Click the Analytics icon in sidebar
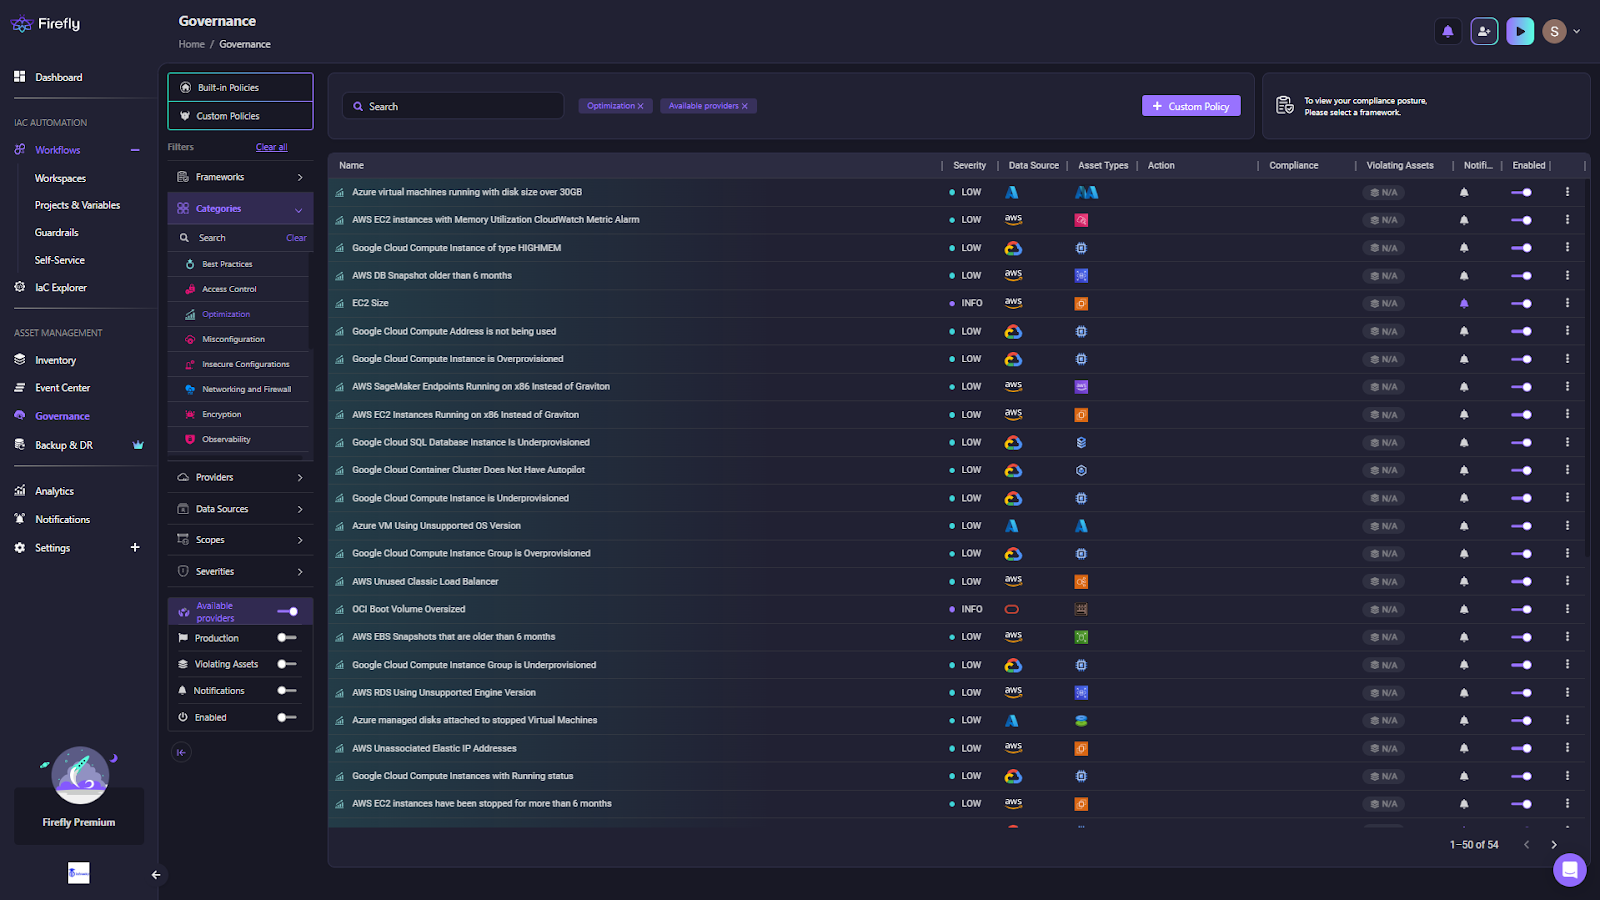1600x900 pixels. click(x=20, y=491)
